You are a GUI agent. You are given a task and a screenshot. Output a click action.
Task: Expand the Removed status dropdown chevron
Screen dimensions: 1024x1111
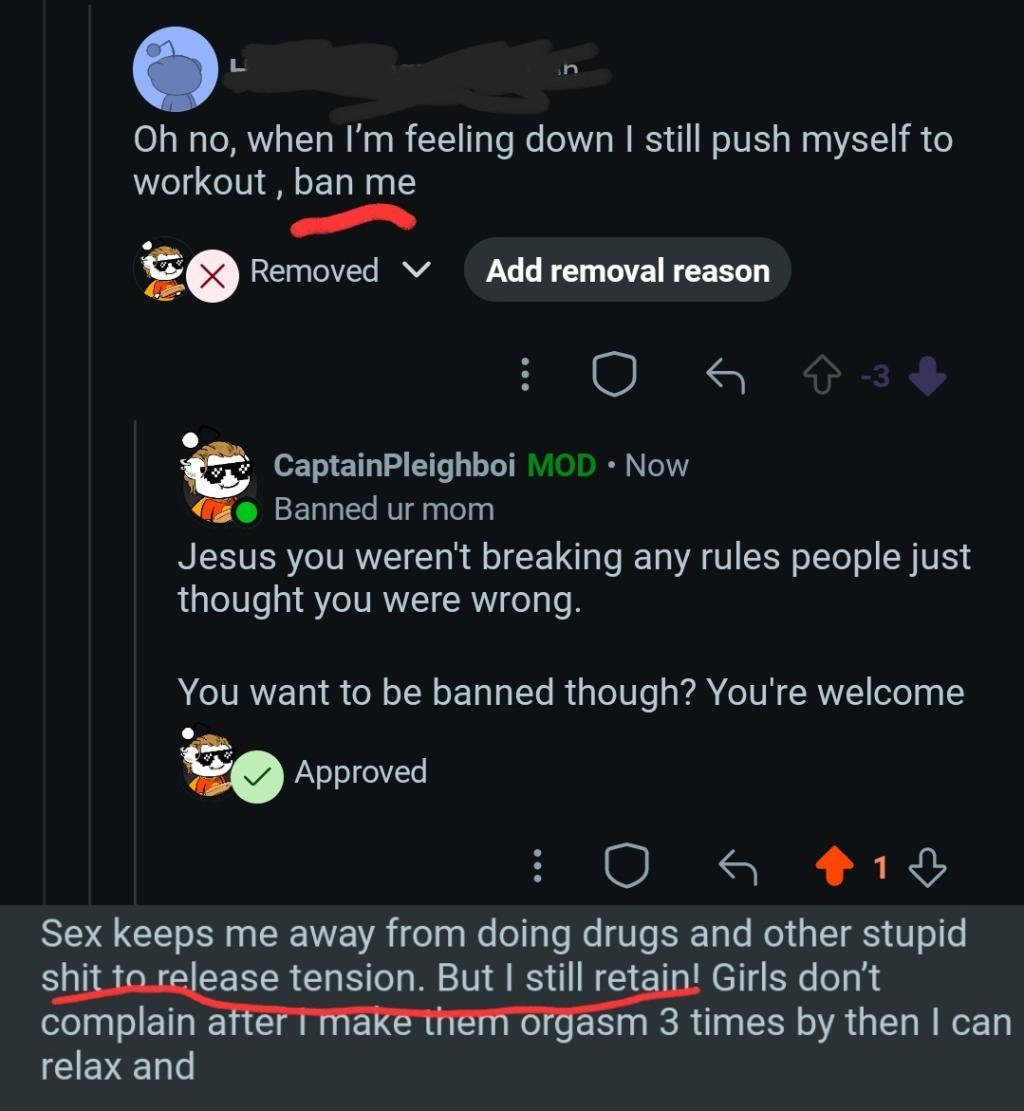pos(419,270)
